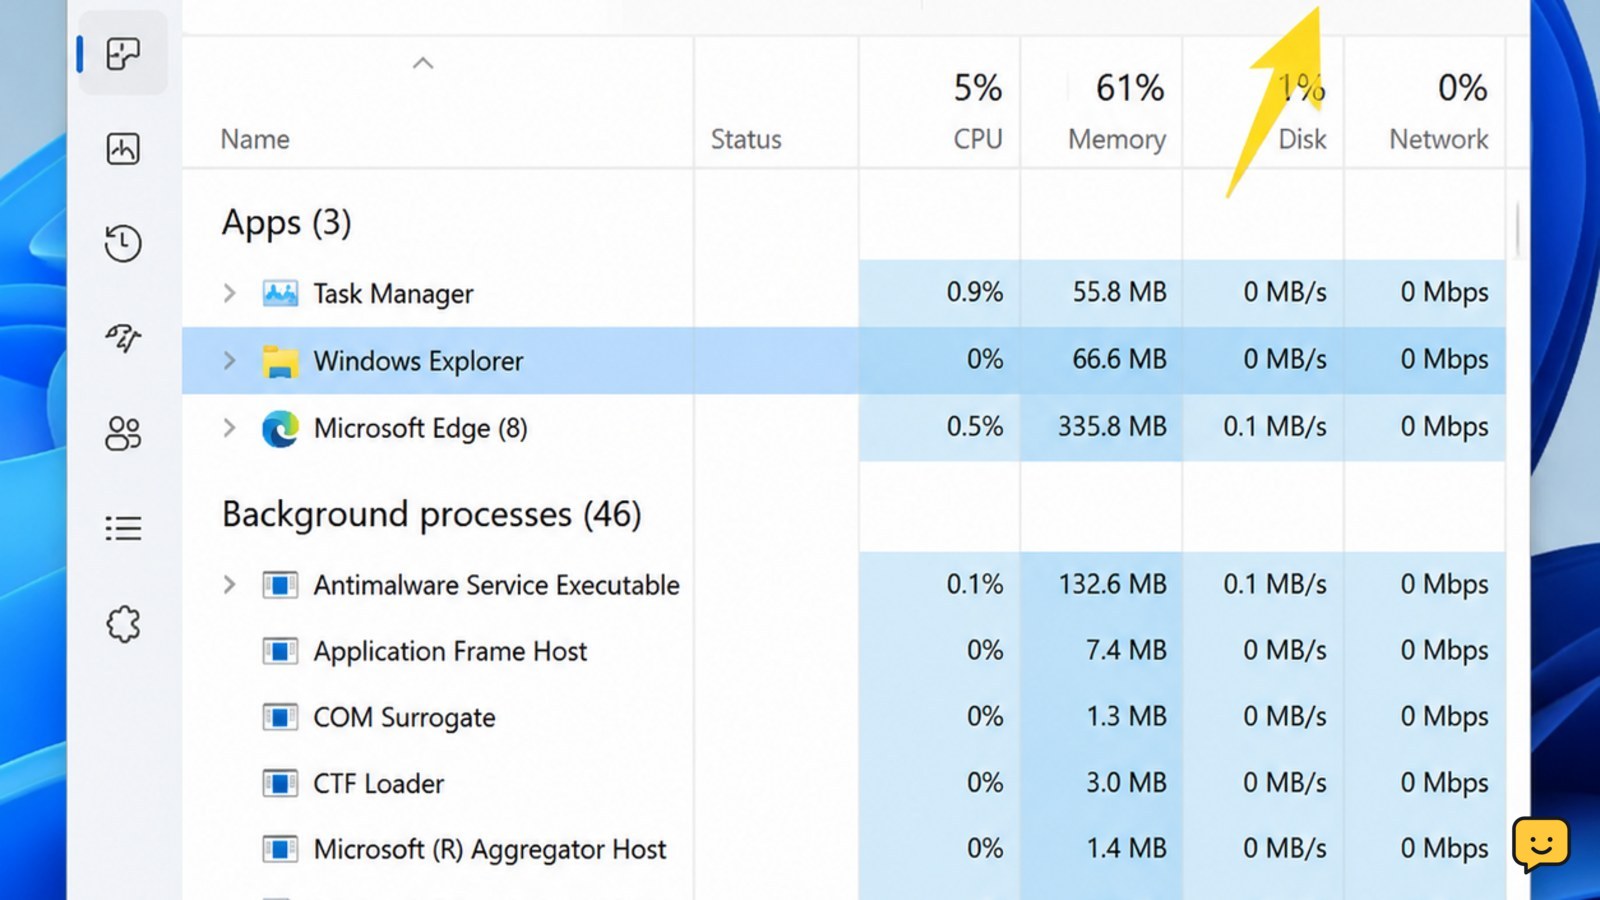The width and height of the screenshot is (1600, 900).
Task: Click the Microsoft (R) Aggregator Host icon
Action: 280,849
